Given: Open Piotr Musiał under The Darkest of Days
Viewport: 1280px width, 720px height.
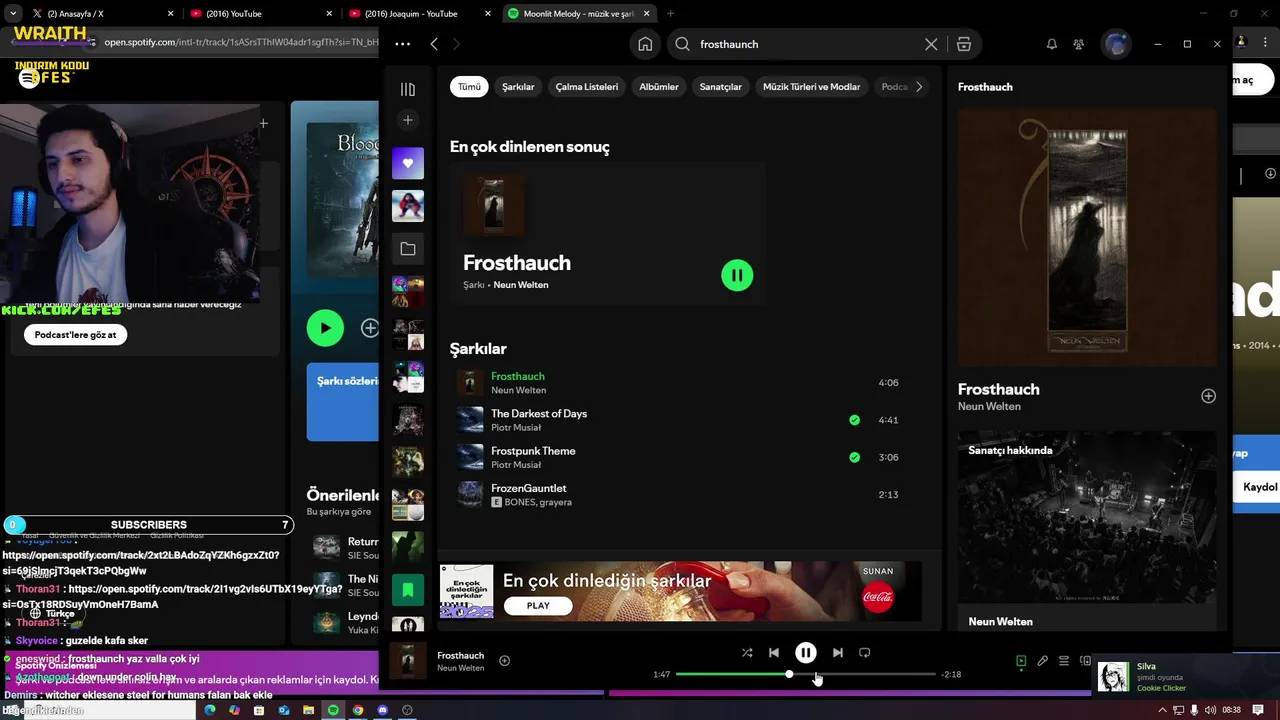Looking at the screenshot, I should coord(516,427).
